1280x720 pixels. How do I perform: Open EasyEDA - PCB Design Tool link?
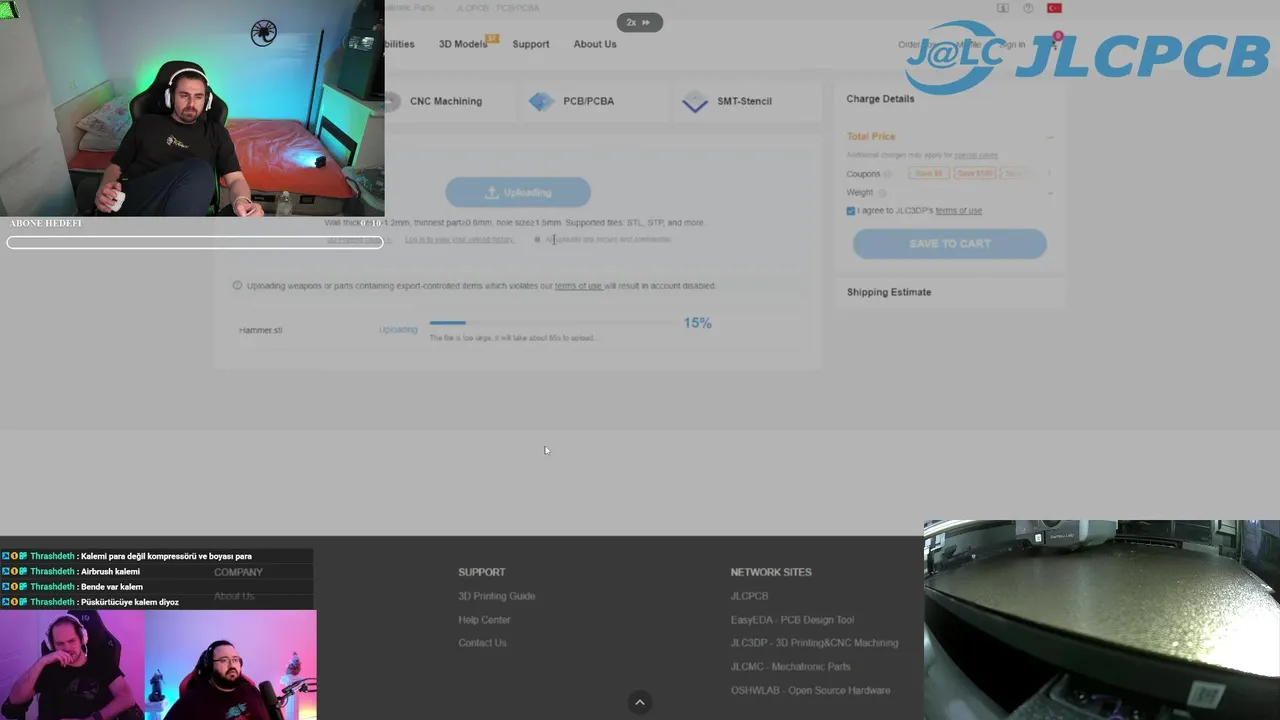pyautogui.click(x=793, y=620)
